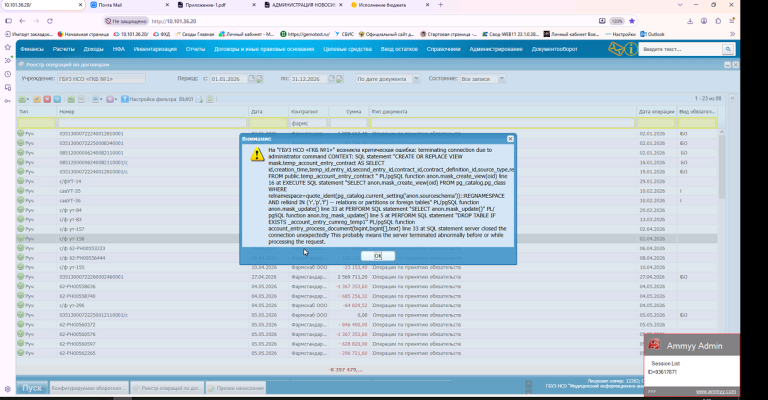The width and height of the screenshot is (768, 400).
Task: Click the add record toolbar icon
Action: click(x=22, y=99)
